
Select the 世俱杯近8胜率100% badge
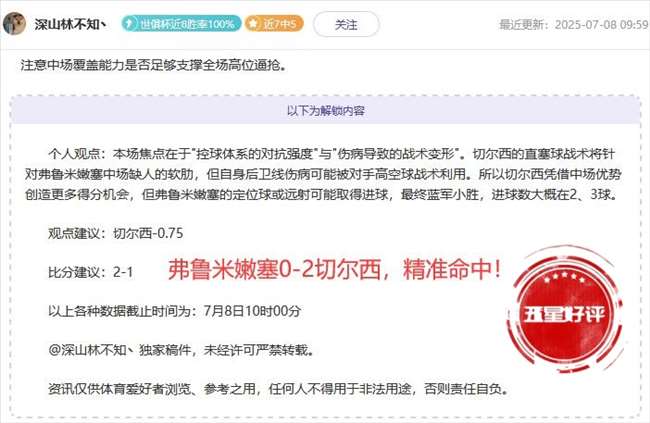(181, 24)
